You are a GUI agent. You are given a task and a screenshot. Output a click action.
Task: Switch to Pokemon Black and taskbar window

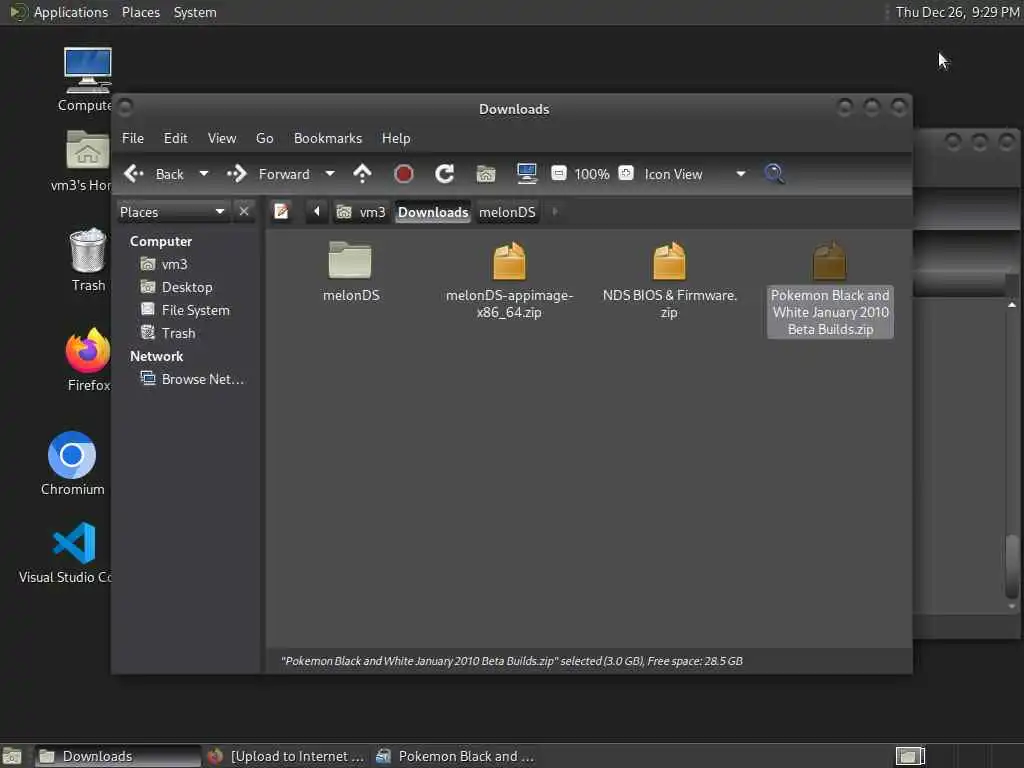point(456,756)
